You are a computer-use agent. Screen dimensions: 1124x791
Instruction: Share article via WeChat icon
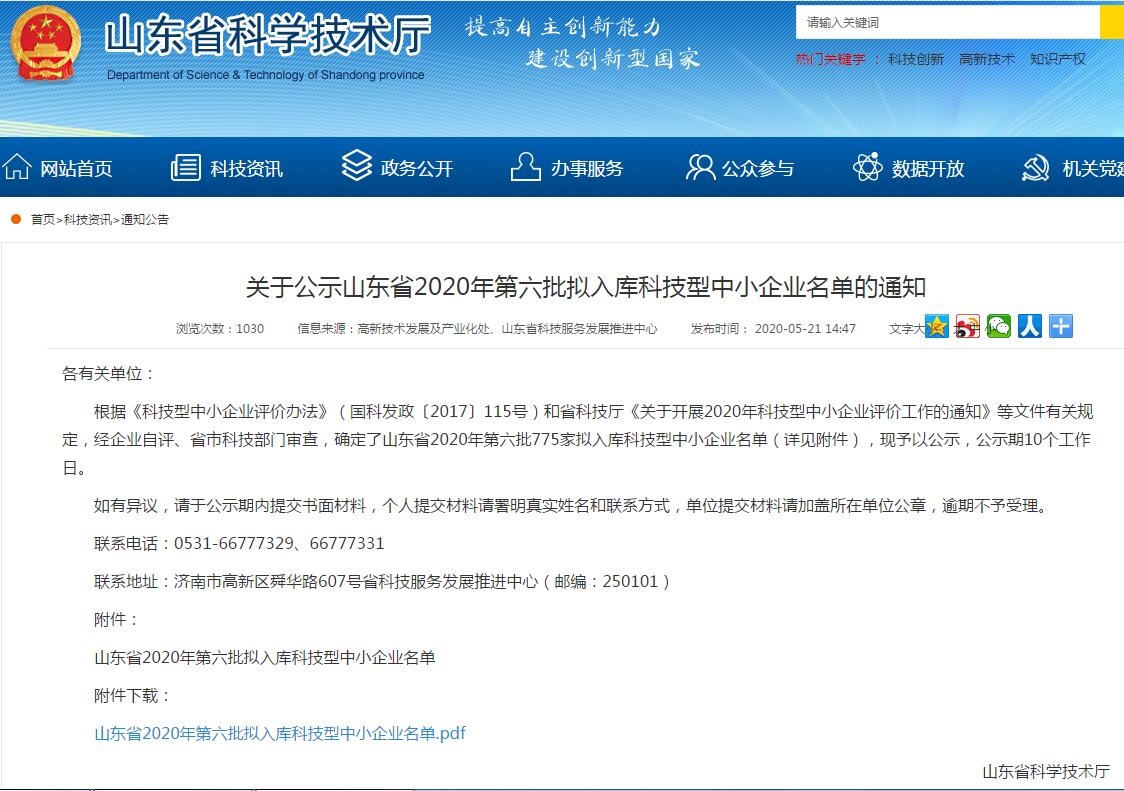pyautogui.click(x=998, y=326)
